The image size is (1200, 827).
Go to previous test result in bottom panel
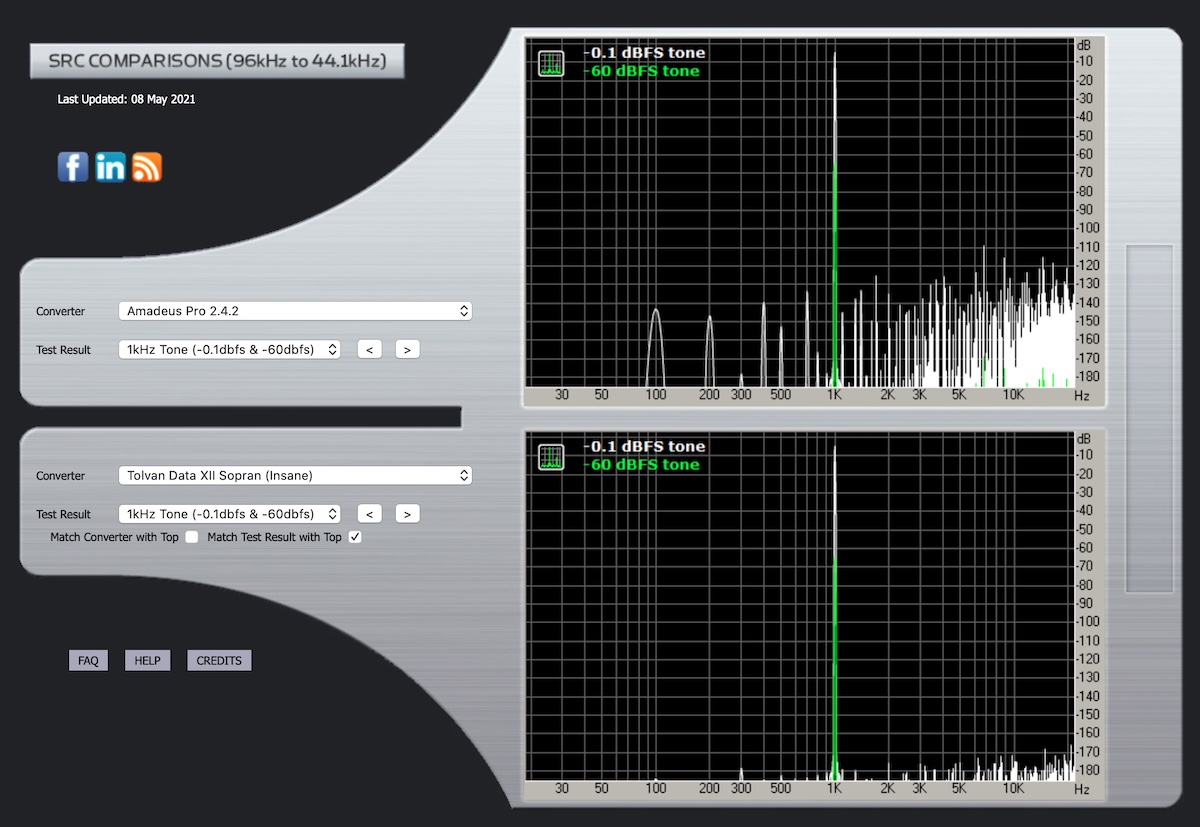click(369, 514)
